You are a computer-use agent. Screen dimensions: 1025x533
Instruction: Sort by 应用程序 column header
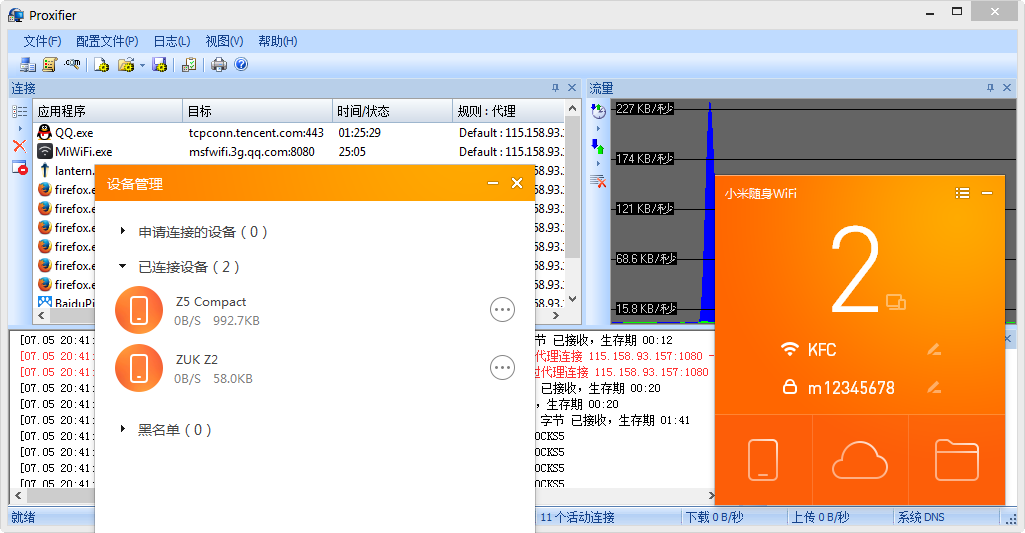pyautogui.click(x=108, y=111)
